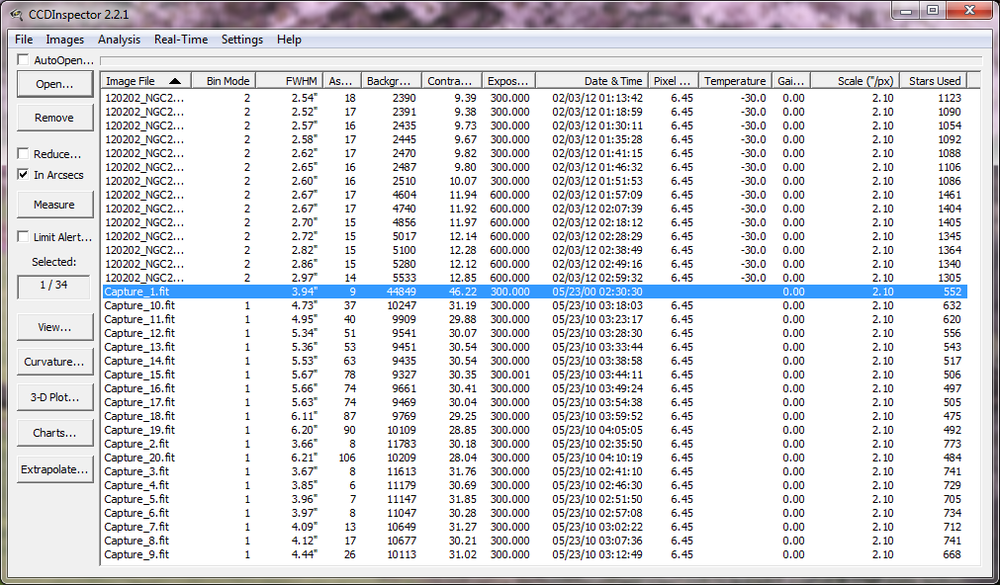1000x585 pixels.
Task: Open the Settings menu
Action: coord(242,40)
